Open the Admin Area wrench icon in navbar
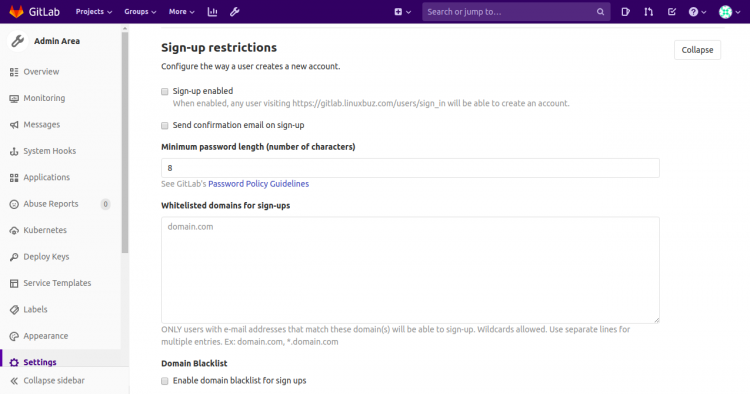The image size is (750, 394). 234,12
